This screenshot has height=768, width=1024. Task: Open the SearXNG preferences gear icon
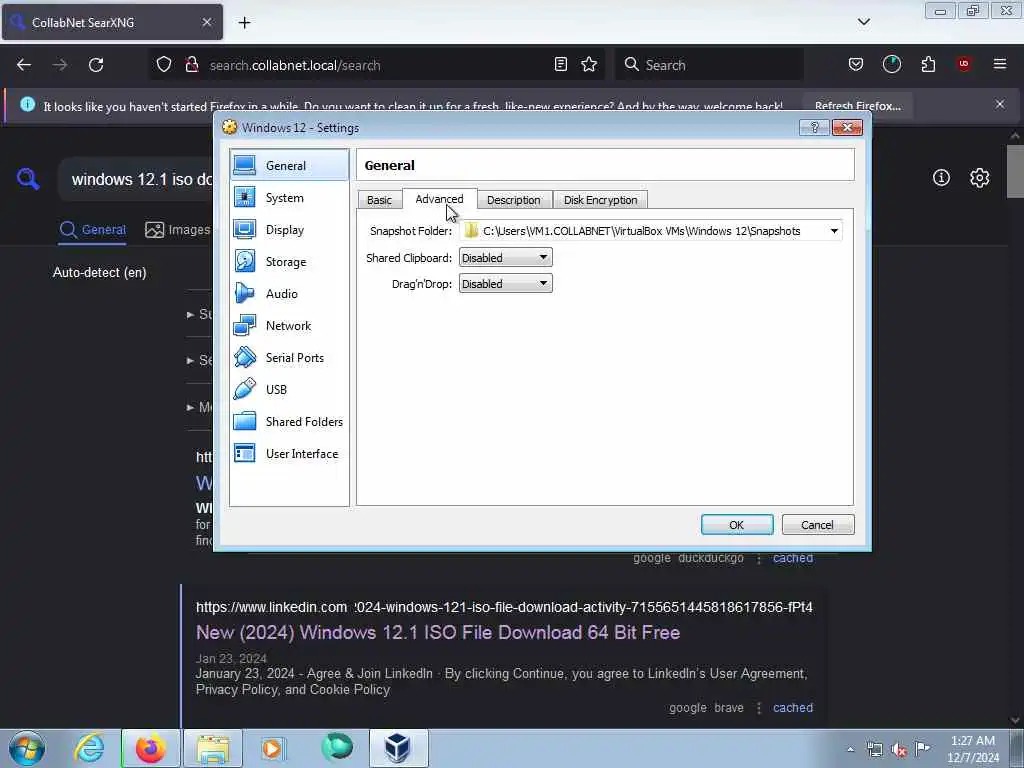[980, 178]
